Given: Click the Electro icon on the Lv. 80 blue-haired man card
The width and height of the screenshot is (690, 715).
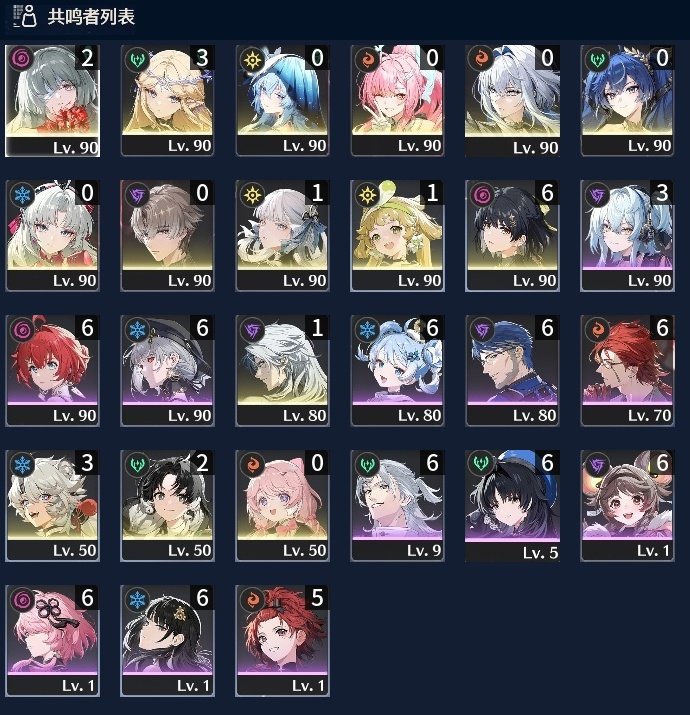Looking at the screenshot, I should click(482, 329).
